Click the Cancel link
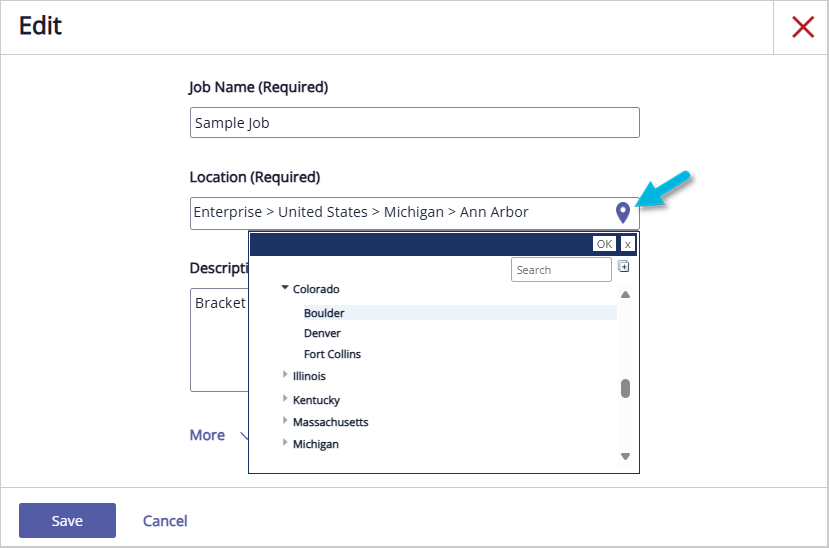The width and height of the screenshot is (829, 548). (165, 520)
